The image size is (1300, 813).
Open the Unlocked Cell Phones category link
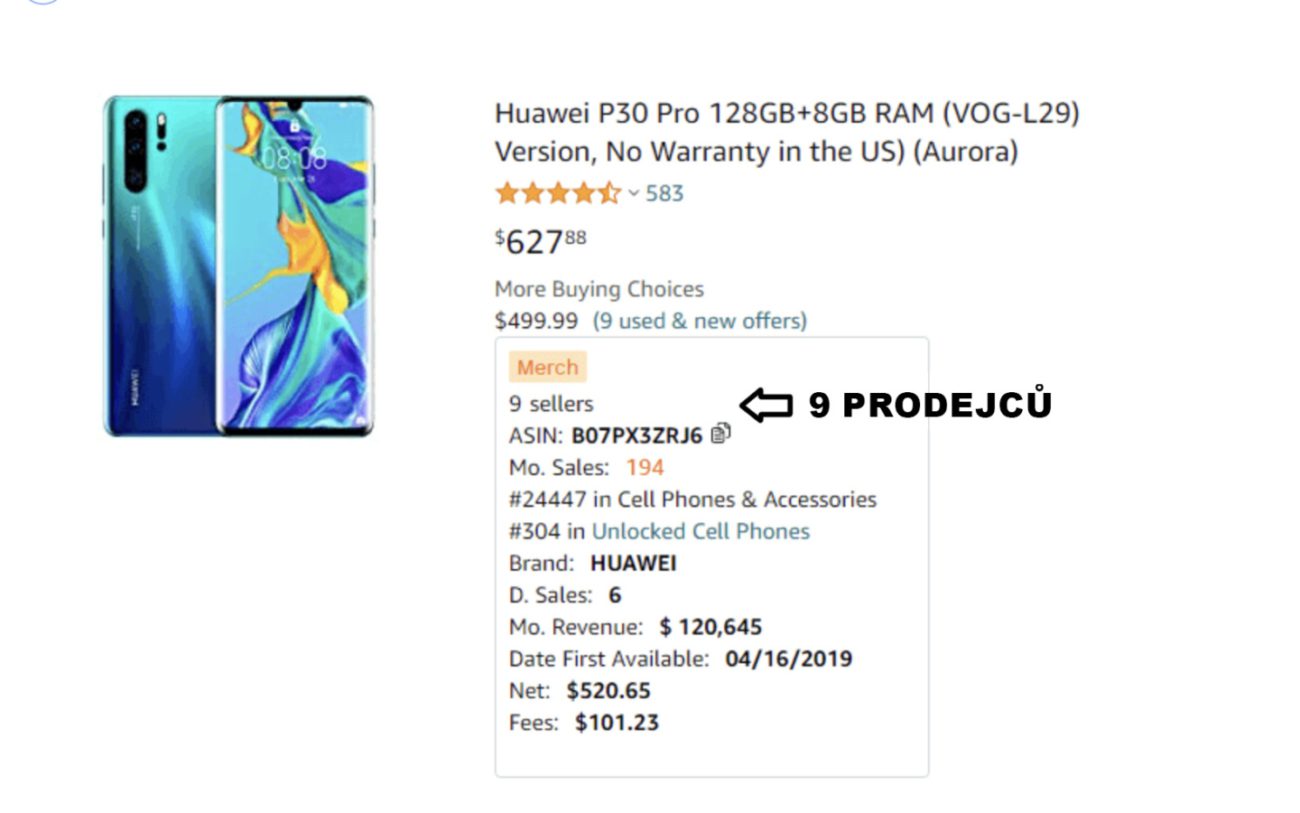(701, 531)
